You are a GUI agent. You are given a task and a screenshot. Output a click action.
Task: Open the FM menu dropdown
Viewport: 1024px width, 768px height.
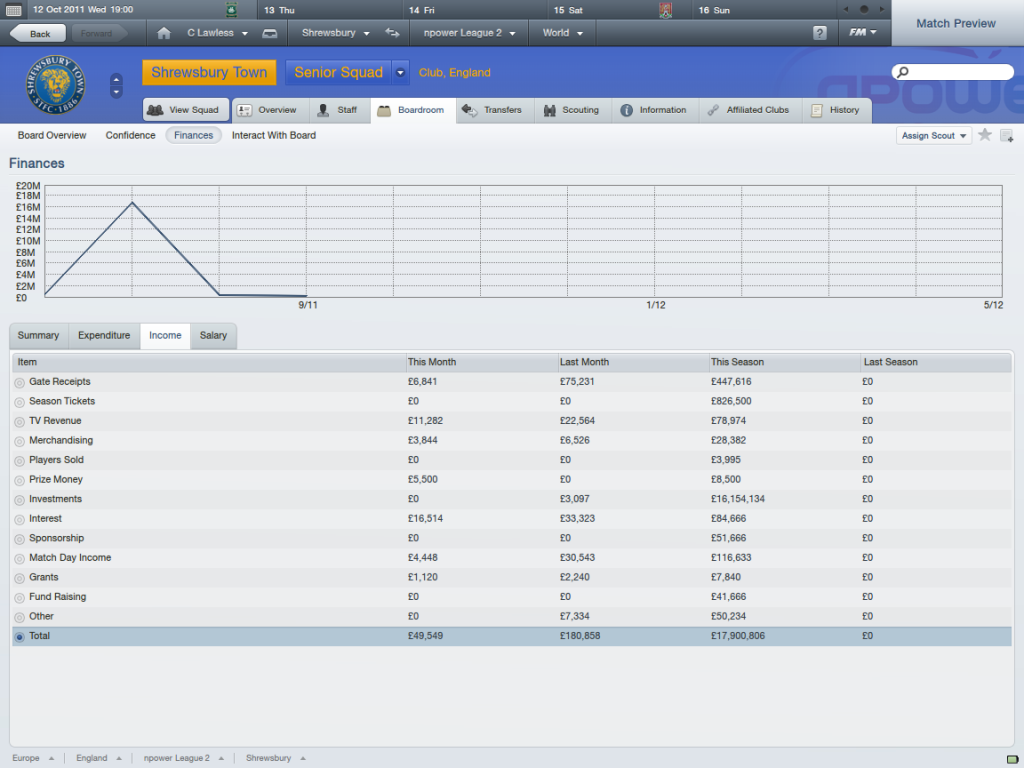pyautogui.click(x=863, y=32)
